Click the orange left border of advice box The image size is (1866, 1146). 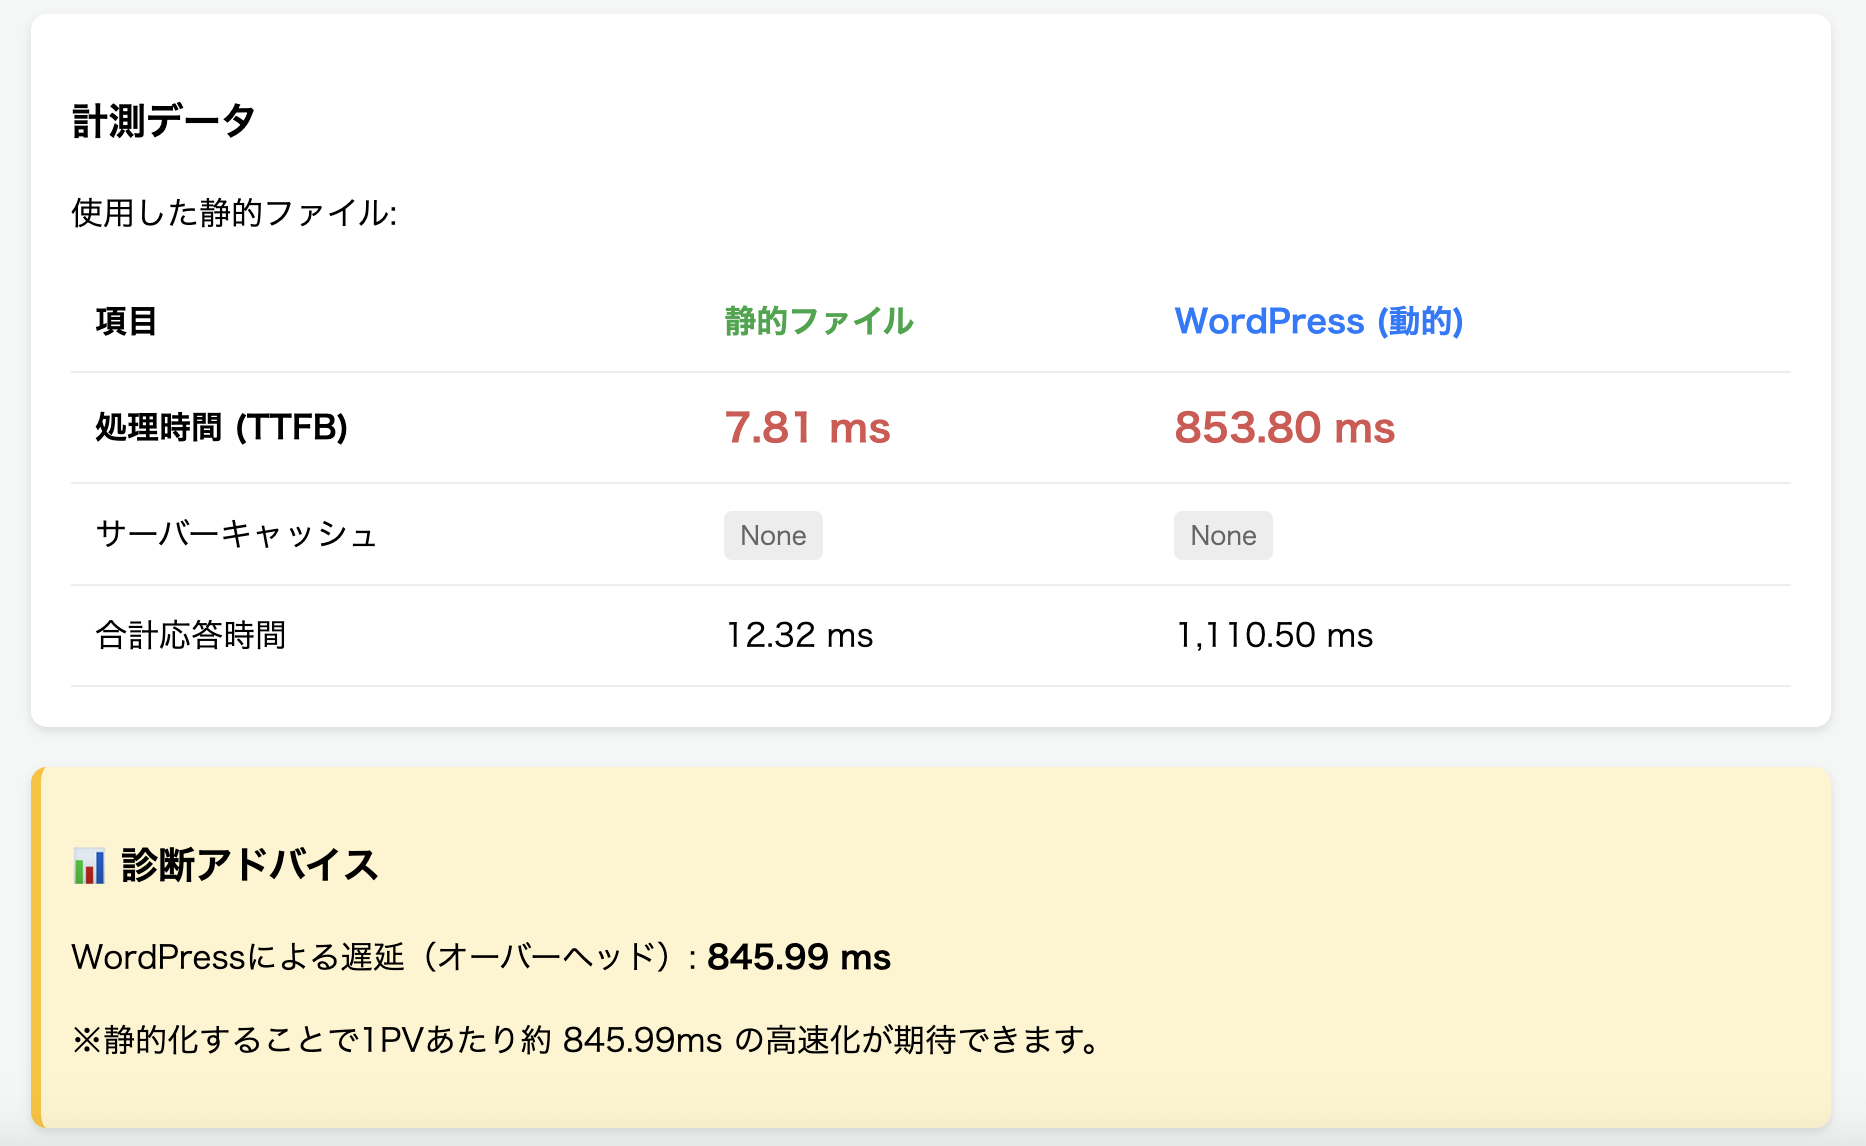click(37, 948)
